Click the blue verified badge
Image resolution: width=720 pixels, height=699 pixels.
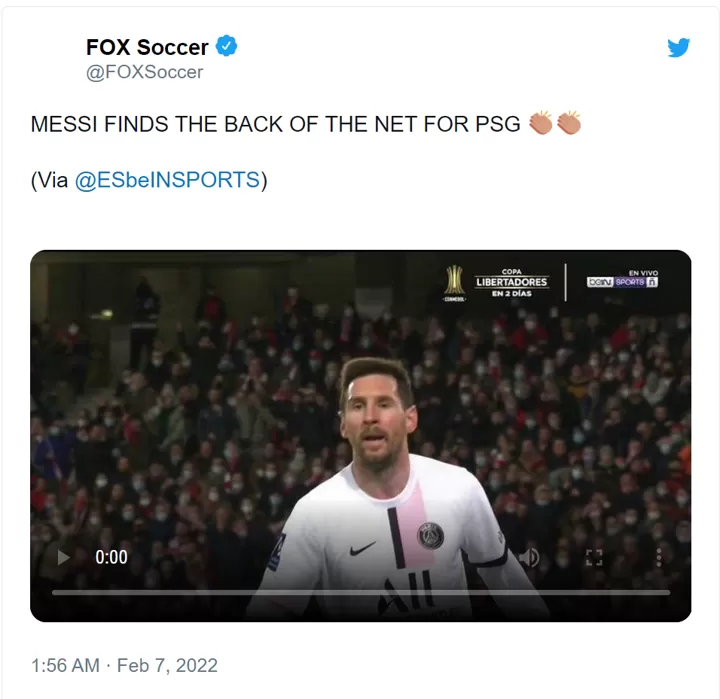pyautogui.click(x=227, y=46)
